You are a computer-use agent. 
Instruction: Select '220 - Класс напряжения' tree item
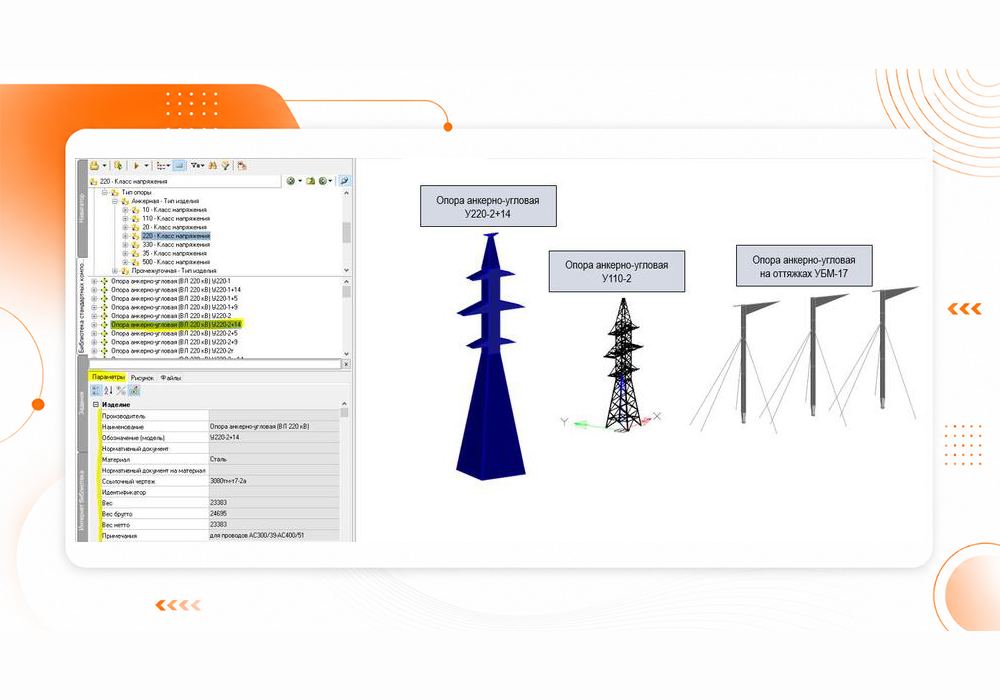pyautogui.click(x=176, y=236)
